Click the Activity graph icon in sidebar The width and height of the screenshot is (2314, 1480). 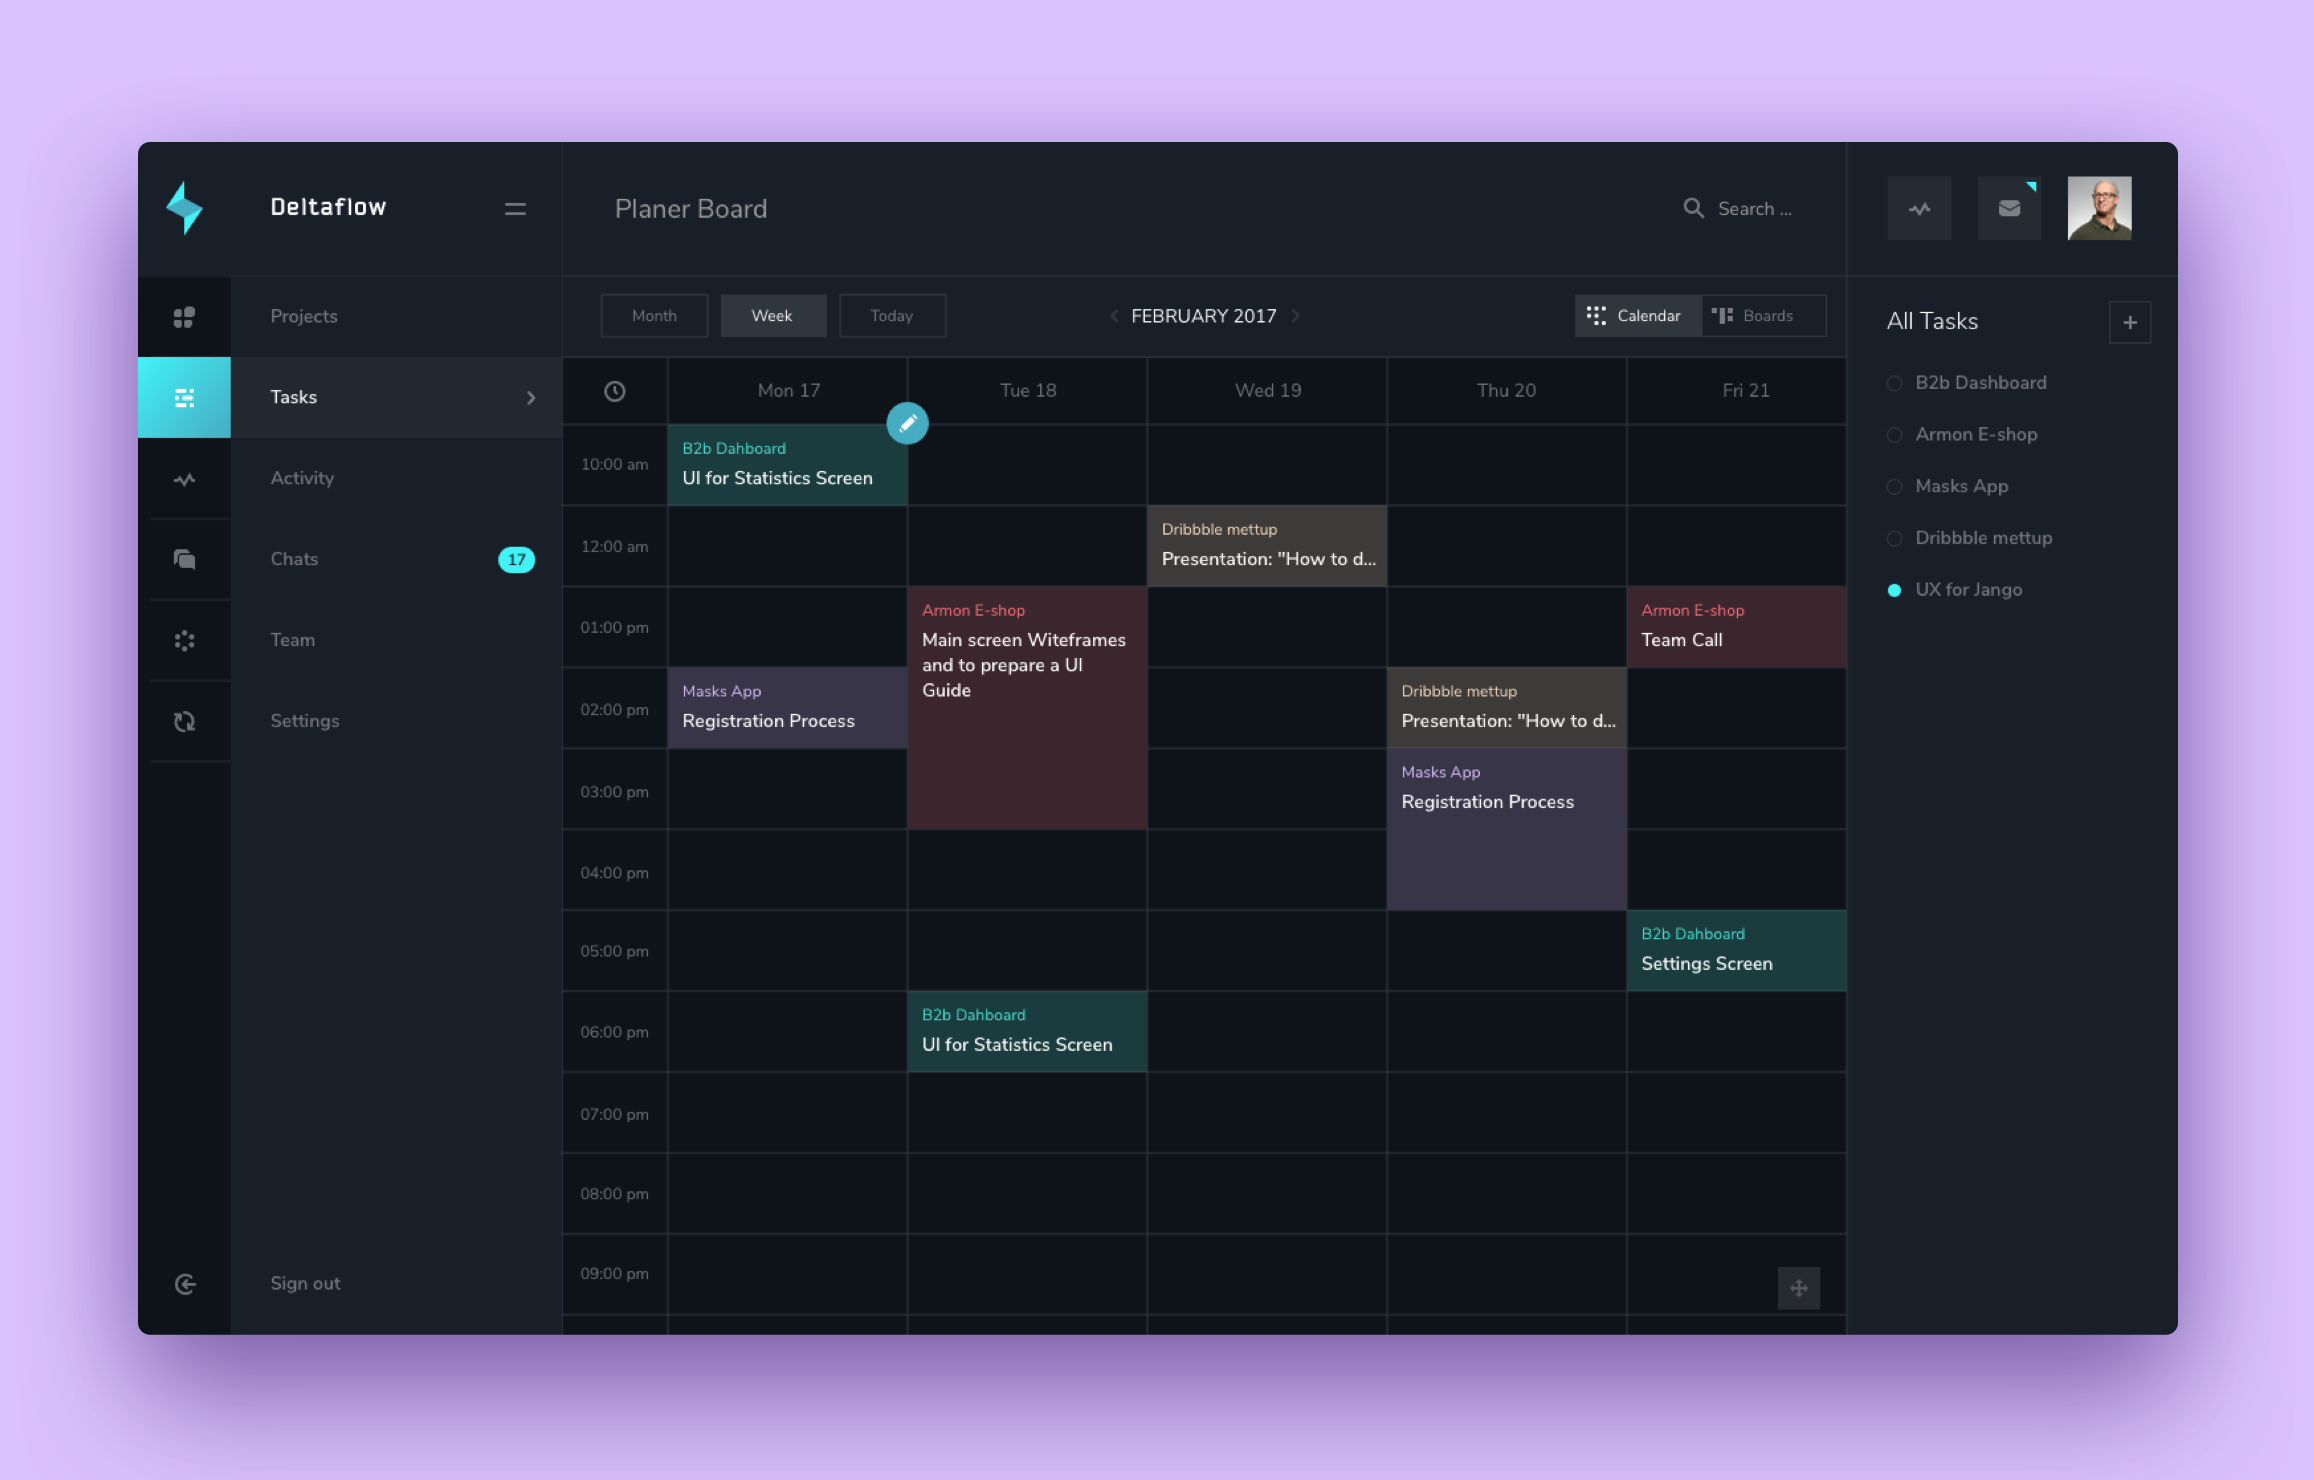[184, 477]
